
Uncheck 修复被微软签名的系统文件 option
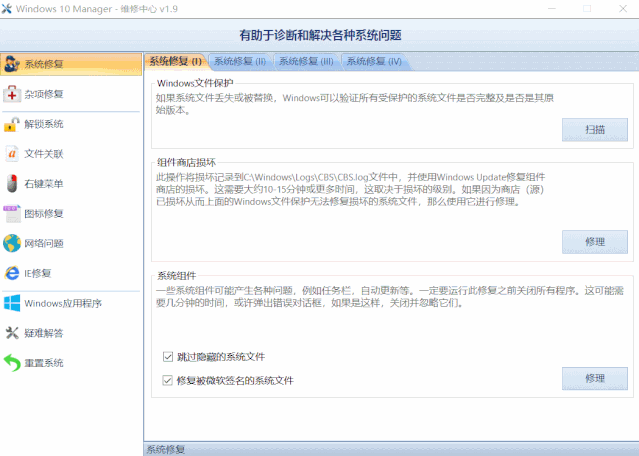pos(168,380)
